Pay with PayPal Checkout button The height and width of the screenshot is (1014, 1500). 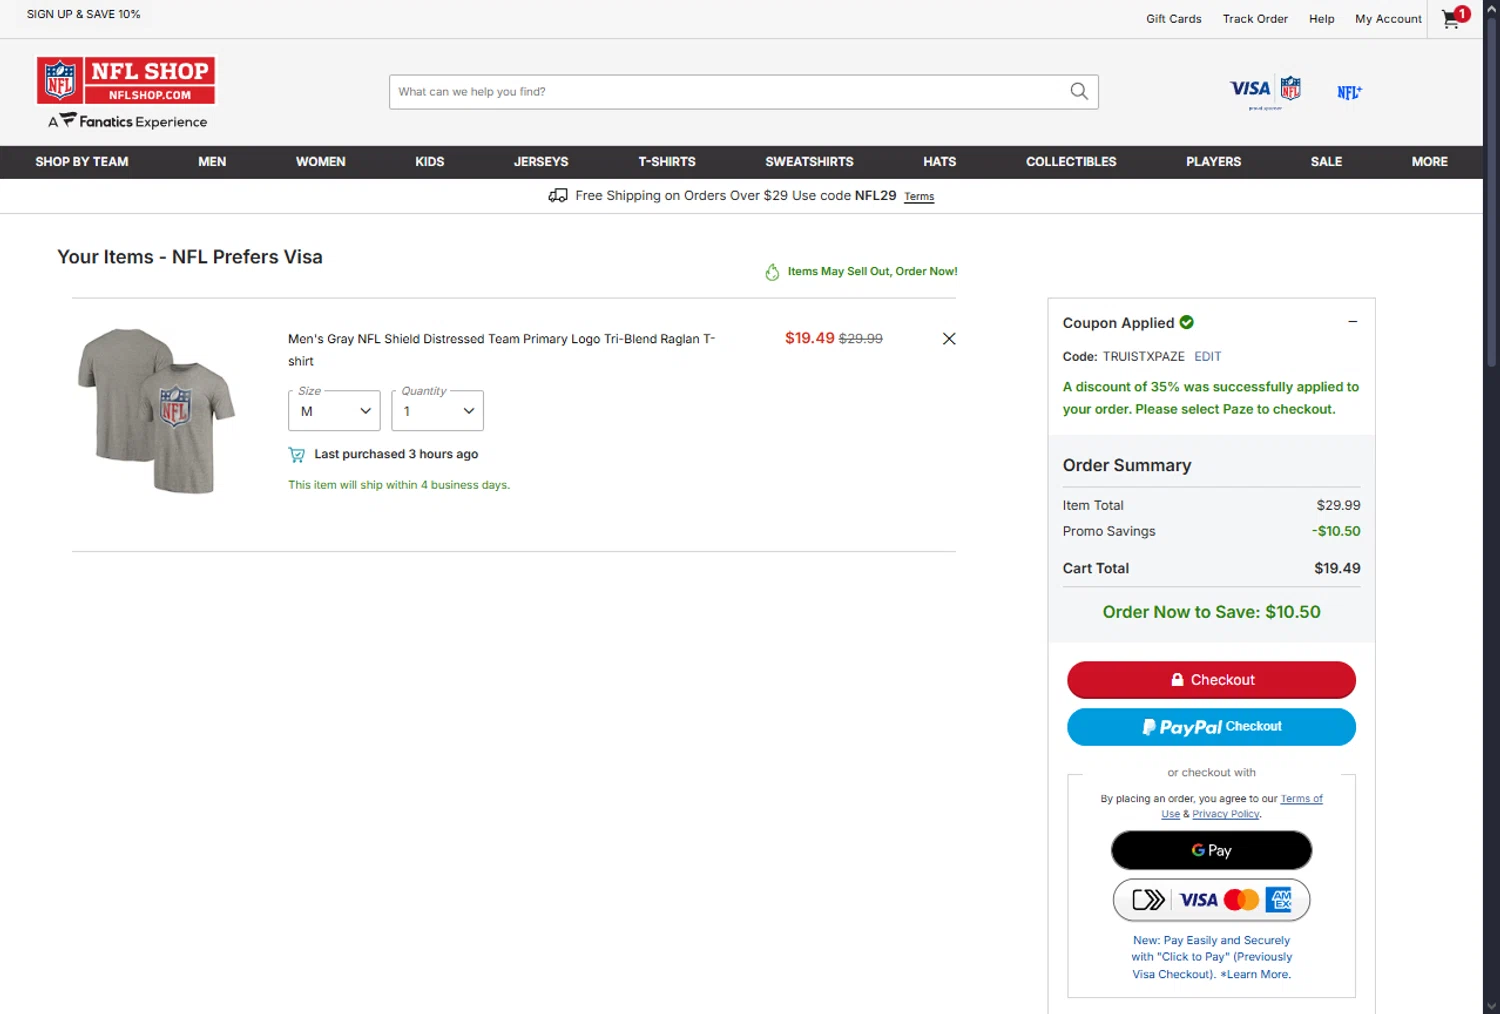(1211, 727)
